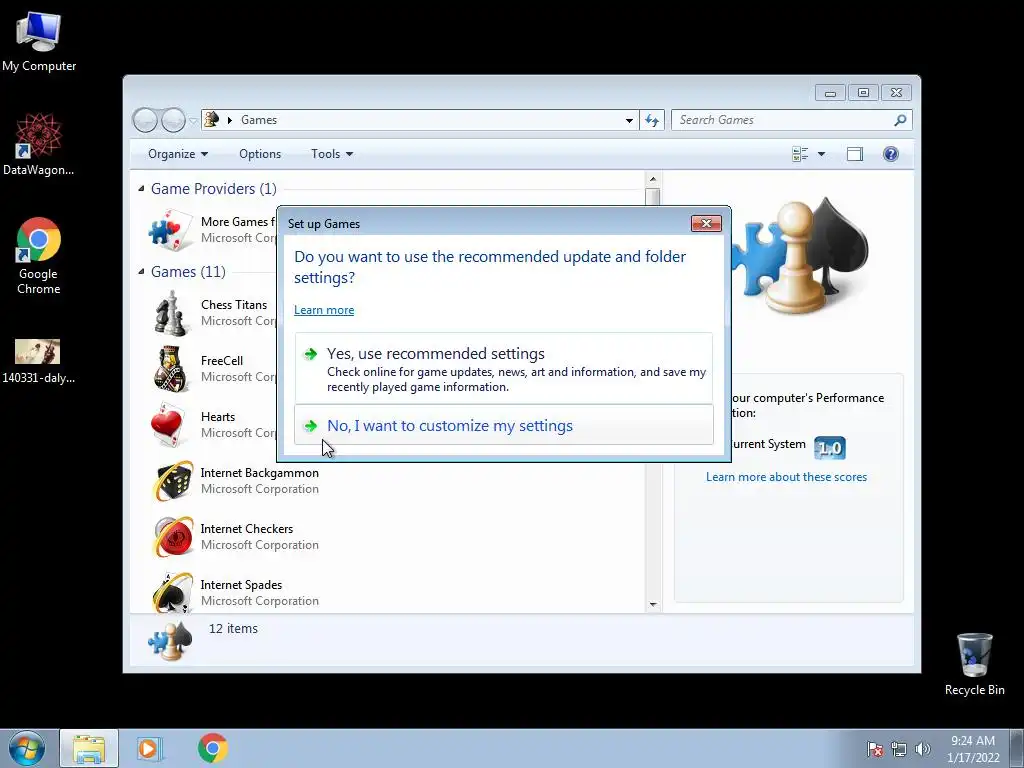Open the Chess Titans game icon
The height and width of the screenshot is (768, 1024).
(x=170, y=313)
